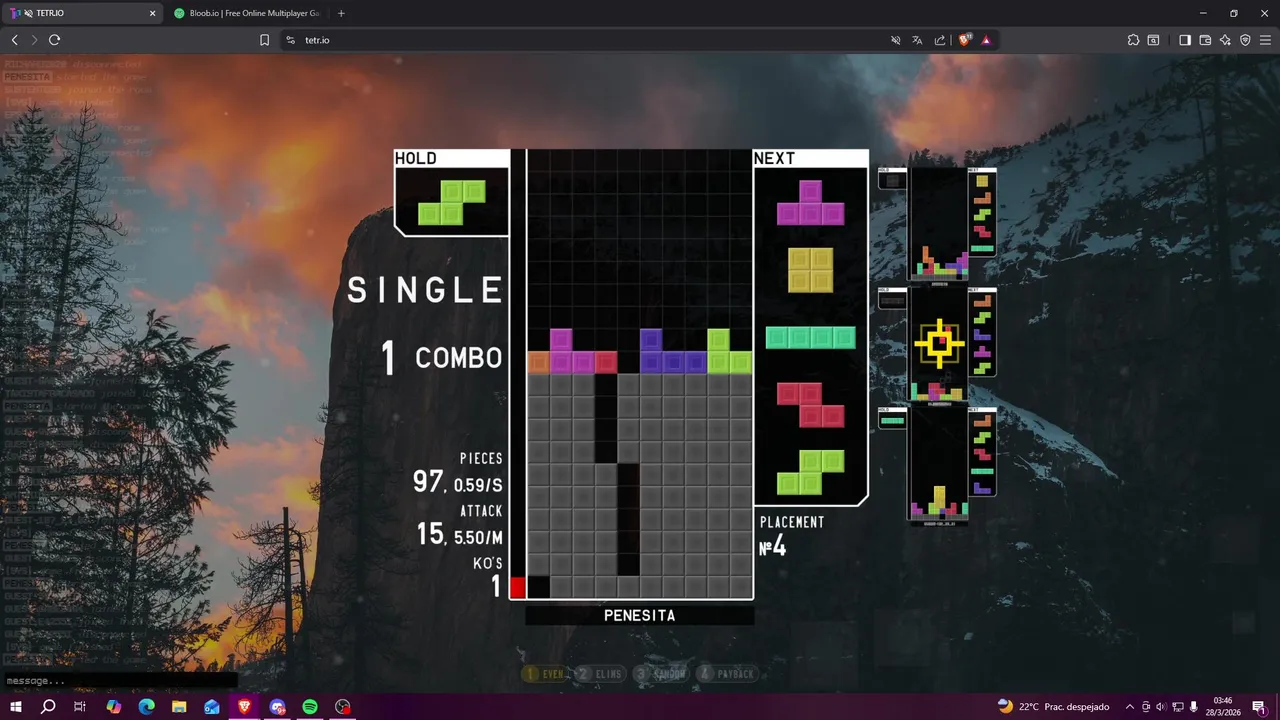This screenshot has height=720, width=1280.
Task: Reload the tetr.io page
Action: tap(55, 40)
